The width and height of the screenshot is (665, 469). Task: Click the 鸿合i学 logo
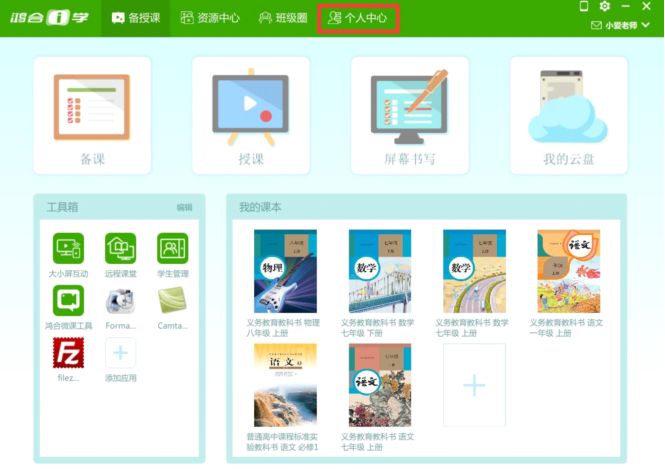[49, 18]
